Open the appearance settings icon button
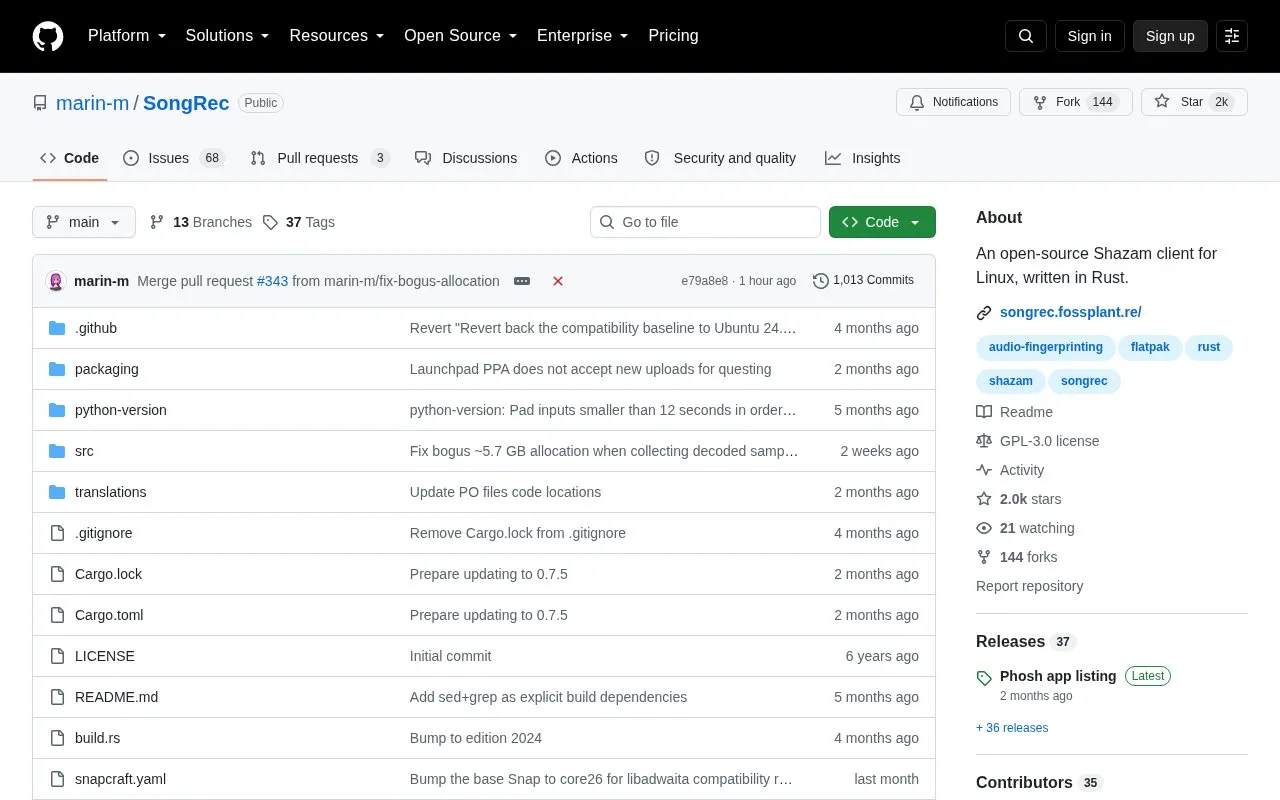Viewport: 1280px width, 800px height. [1232, 36]
